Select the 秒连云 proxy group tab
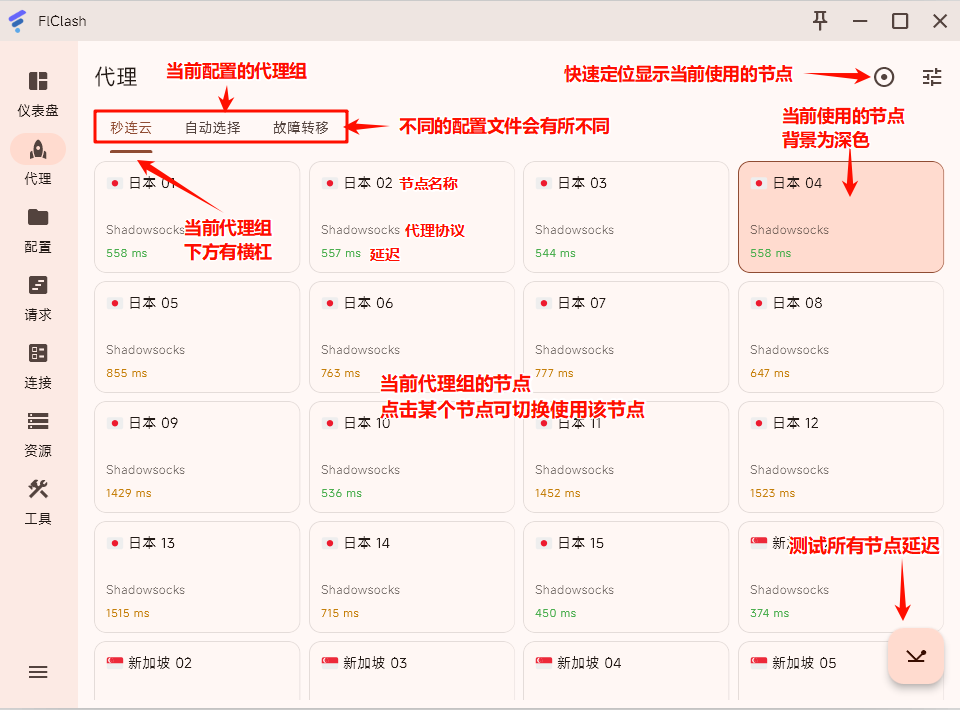The width and height of the screenshot is (960, 710). click(x=131, y=128)
